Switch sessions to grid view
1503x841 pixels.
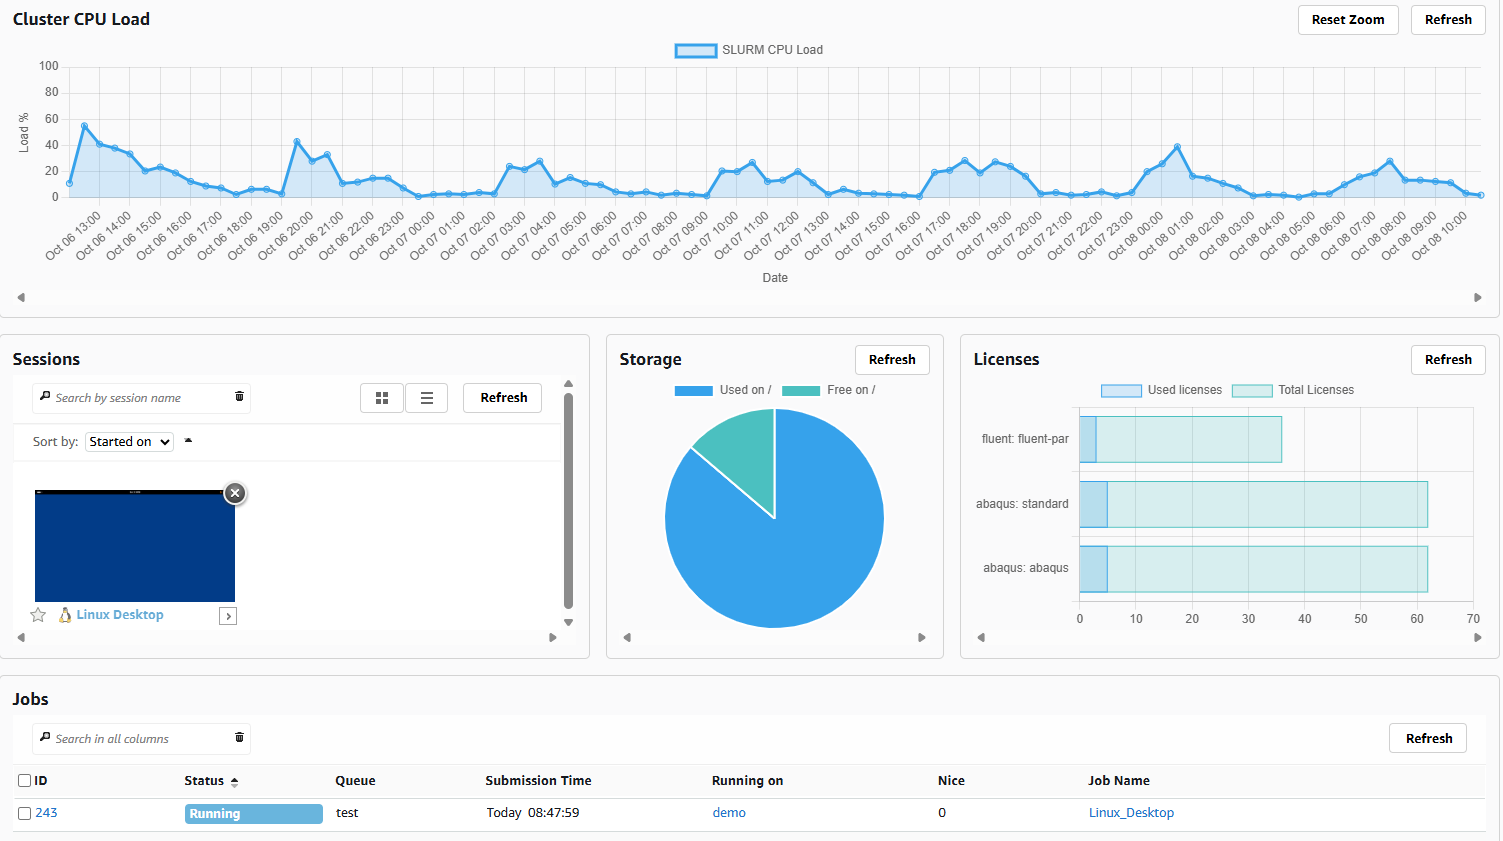[381, 398]
